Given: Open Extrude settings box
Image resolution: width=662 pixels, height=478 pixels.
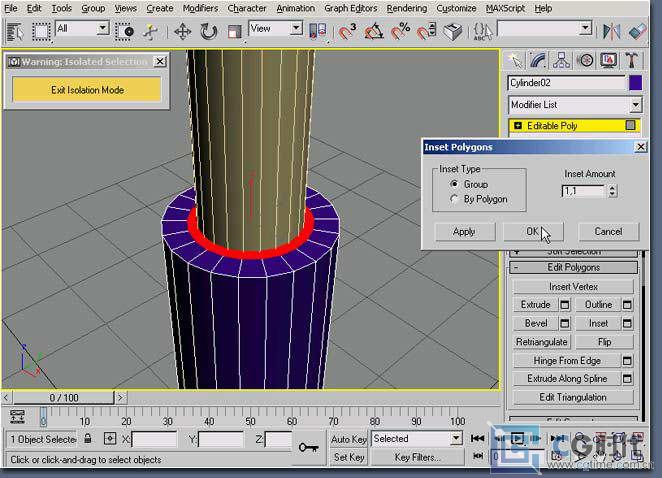Looking at the screenshot, I should [565, 304].
